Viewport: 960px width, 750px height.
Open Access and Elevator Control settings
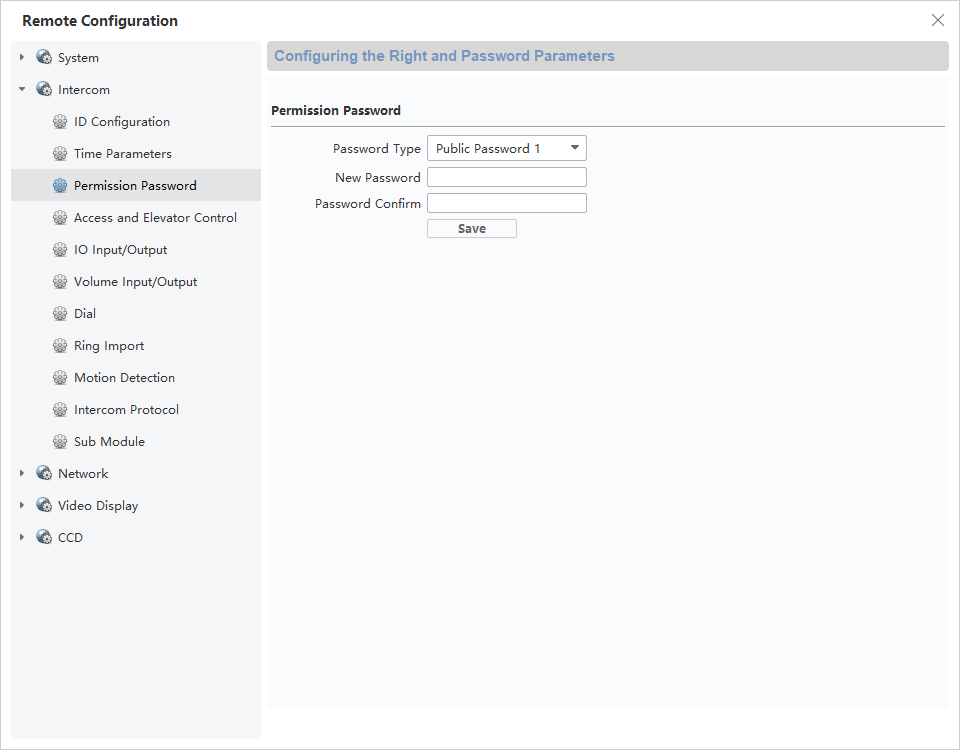click(x=155, y=218)
